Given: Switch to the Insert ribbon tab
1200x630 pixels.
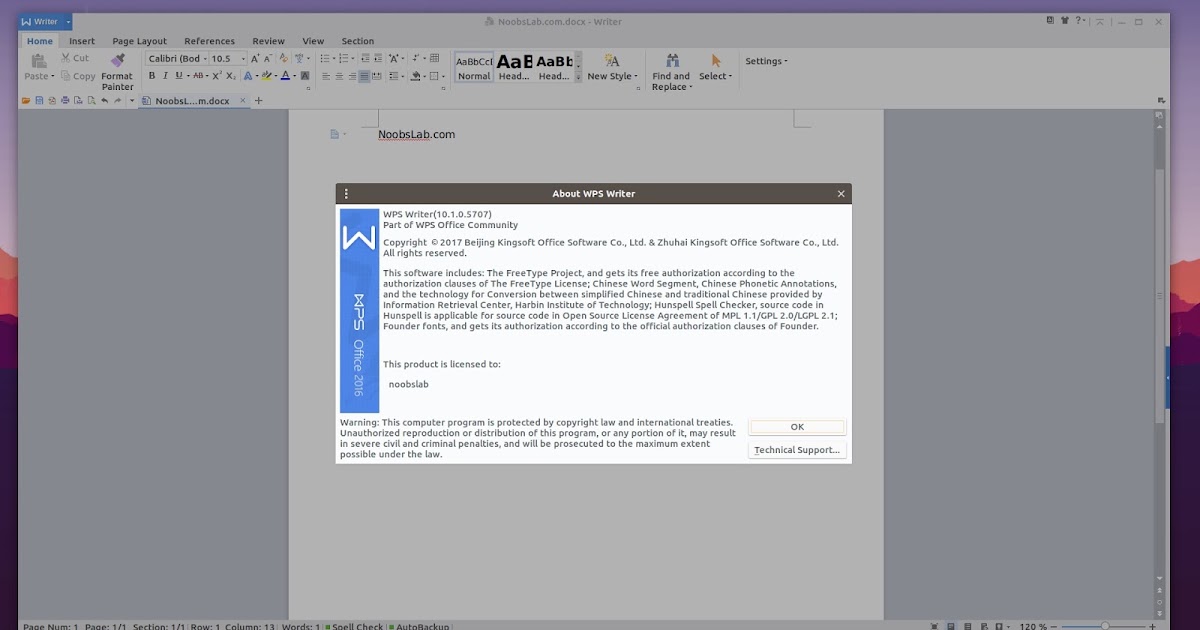Looking at the screenshot, I should click(82, 41).
